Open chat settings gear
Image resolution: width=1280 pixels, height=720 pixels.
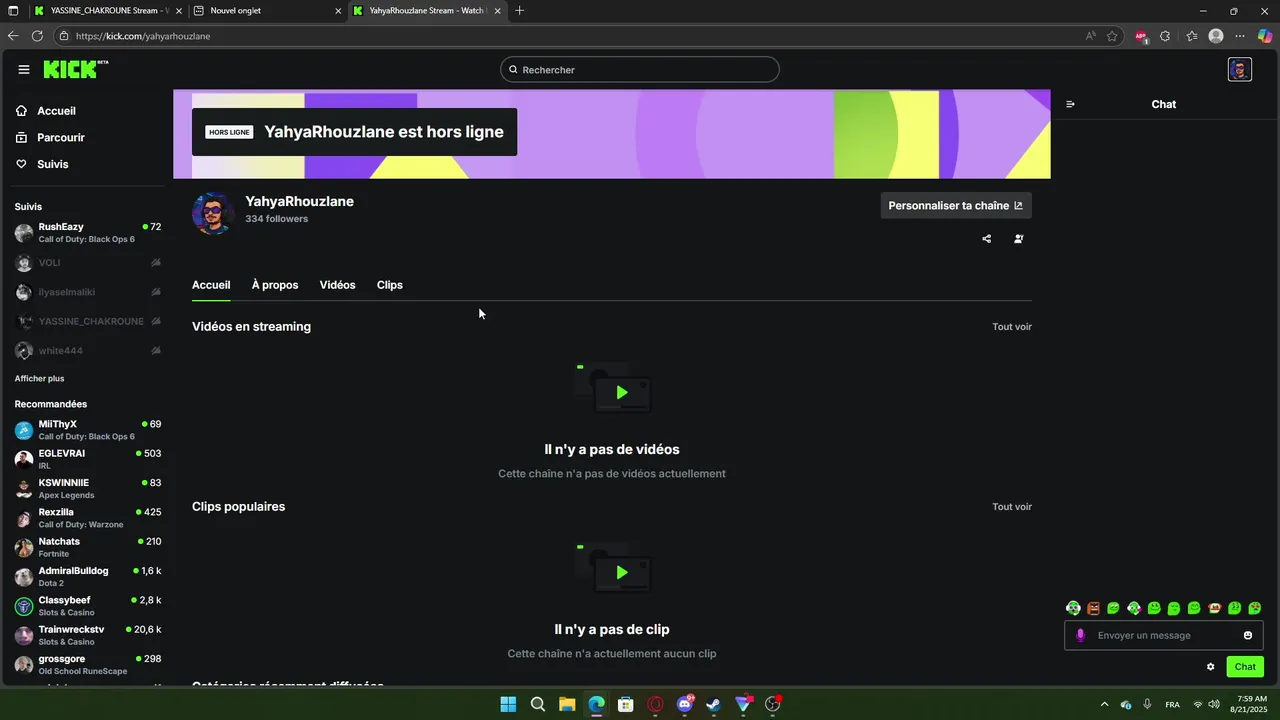[x=1211, y=667]
